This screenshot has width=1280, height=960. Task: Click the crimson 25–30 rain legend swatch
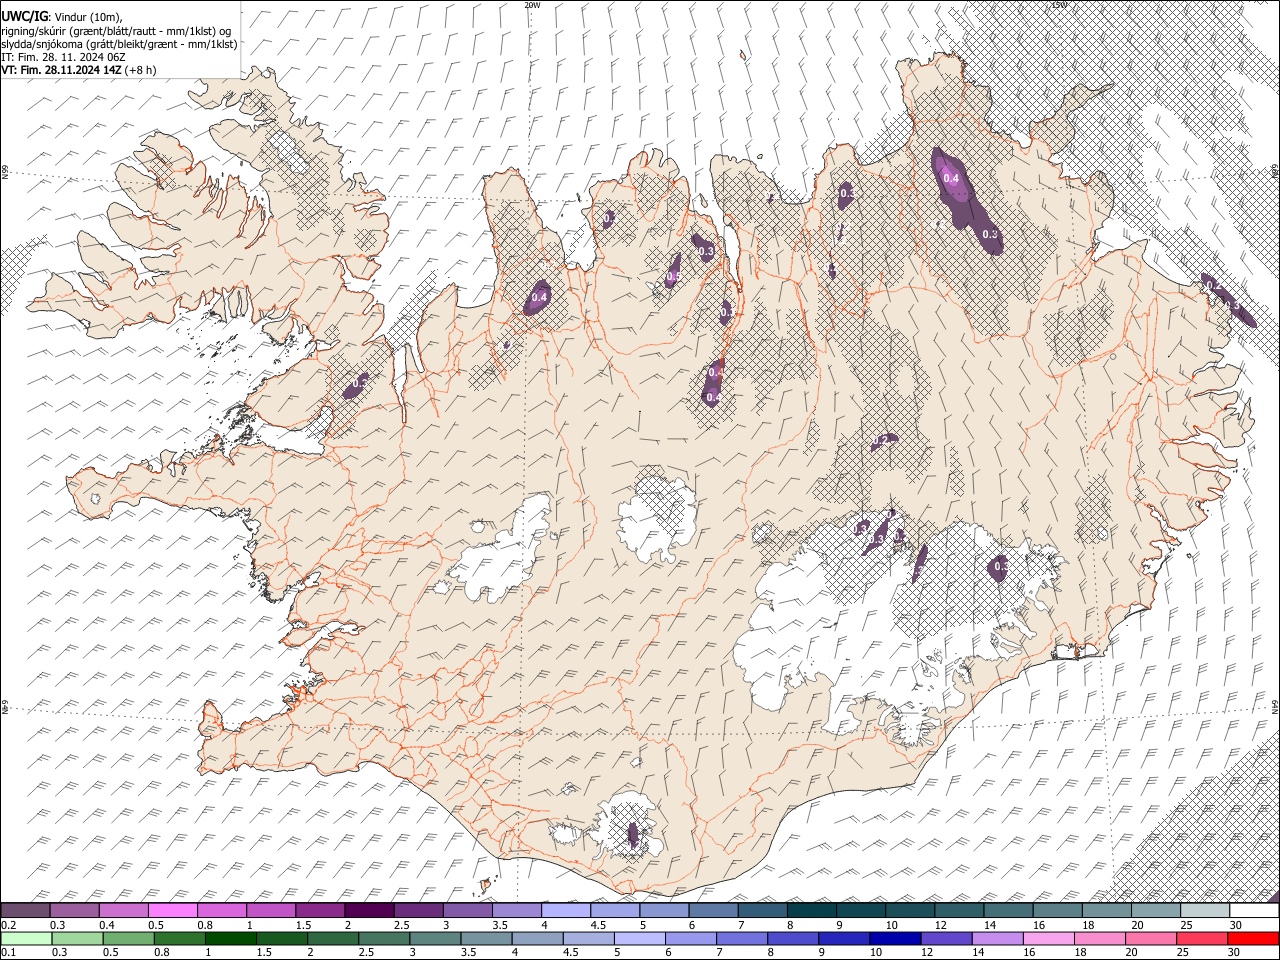pyautogui.click(x=1203, y=939)
